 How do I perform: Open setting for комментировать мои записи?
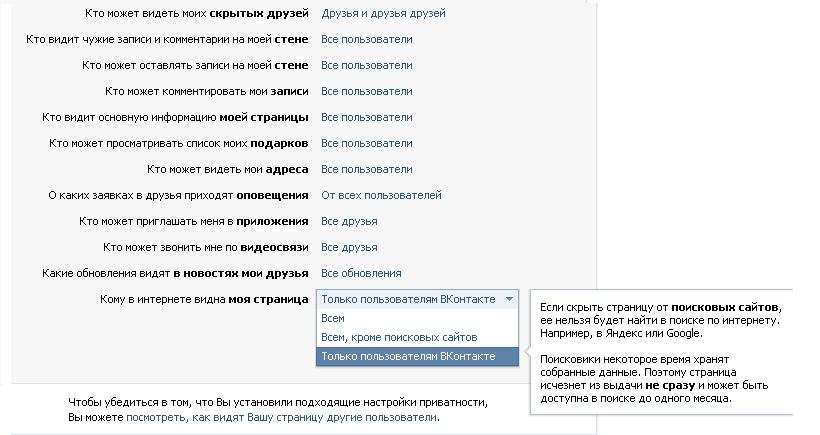click(x=366, y=92)
